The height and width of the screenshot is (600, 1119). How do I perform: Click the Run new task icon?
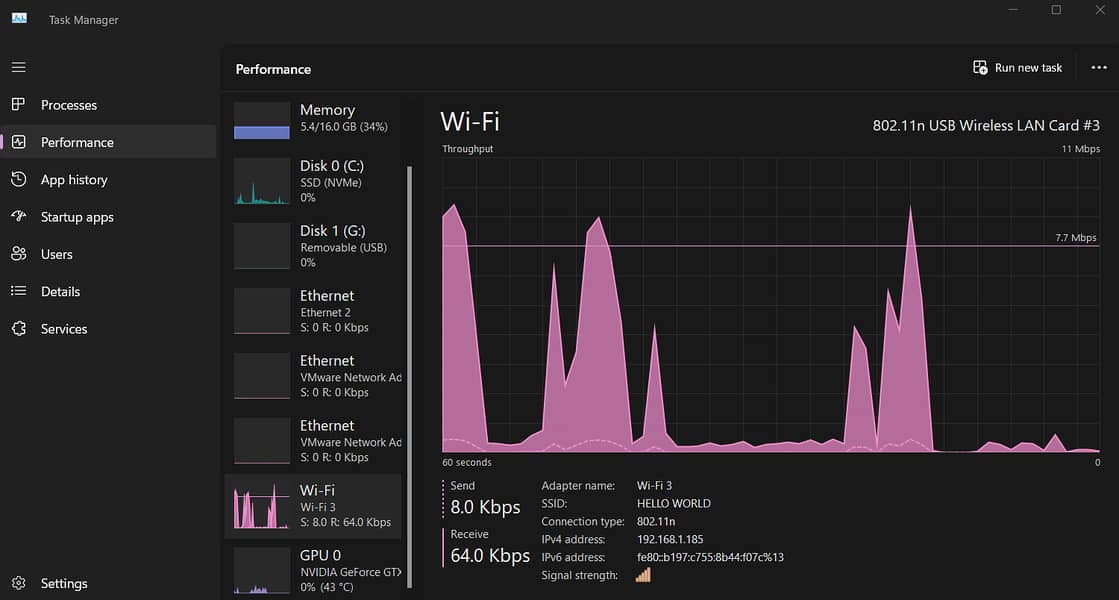[x=981, y=67]
